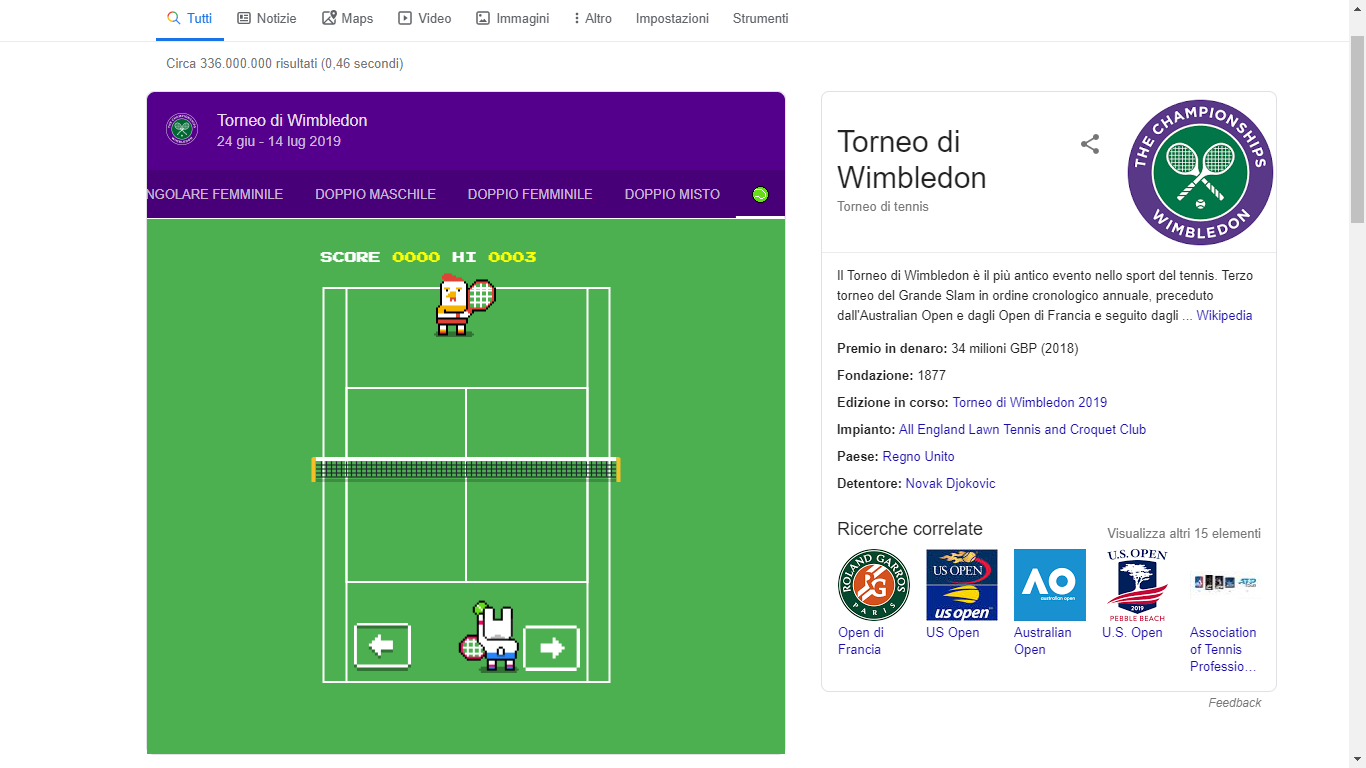Open All England Lawn Tennis and Croquet Club link
Screen dimensions: 1366x768
(x=1022, y=429)
